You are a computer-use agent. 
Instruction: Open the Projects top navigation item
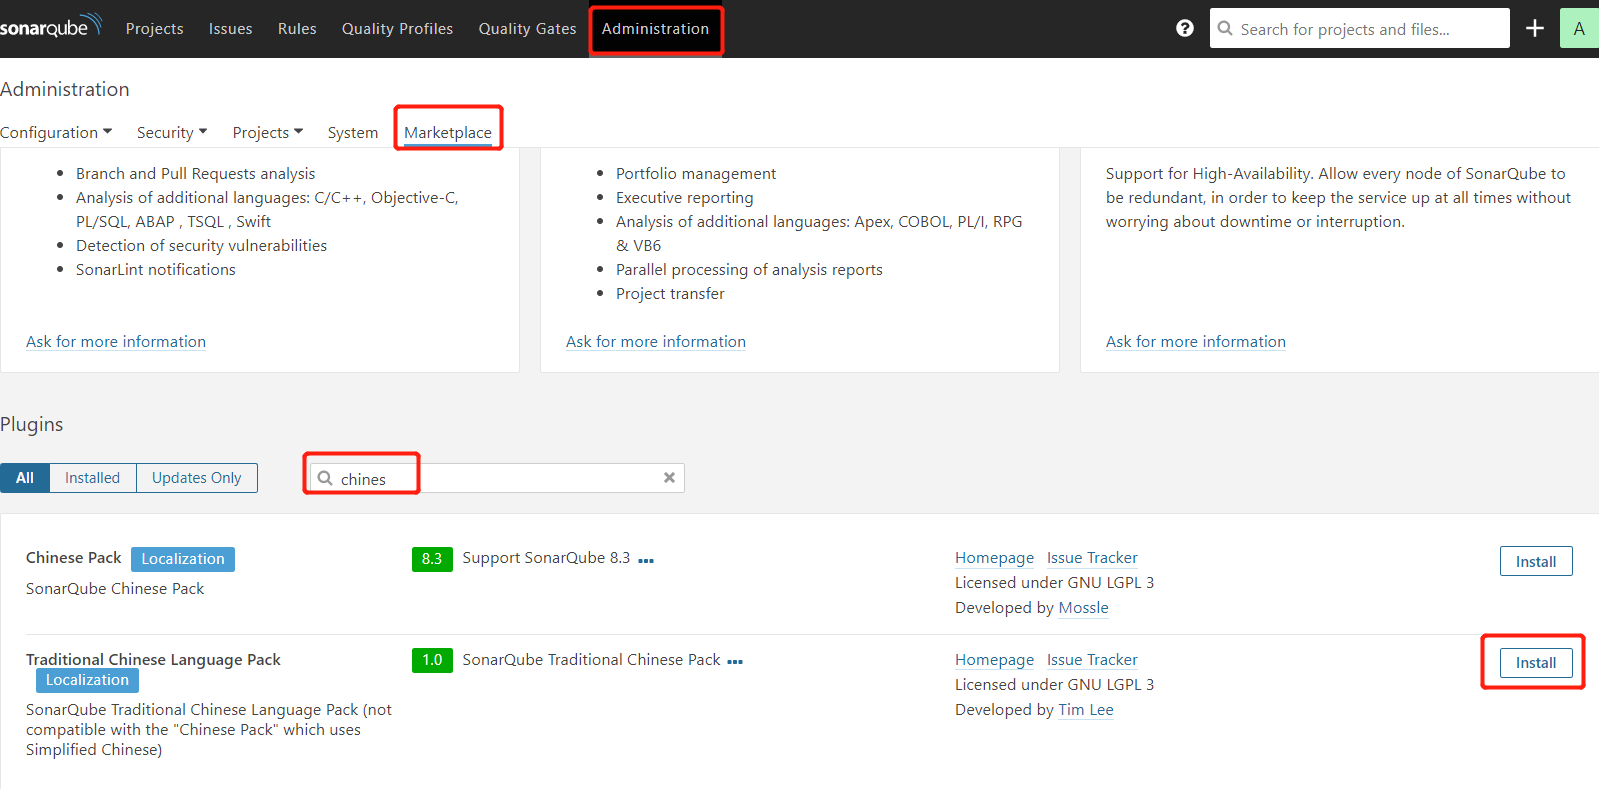tap(154, 29)
